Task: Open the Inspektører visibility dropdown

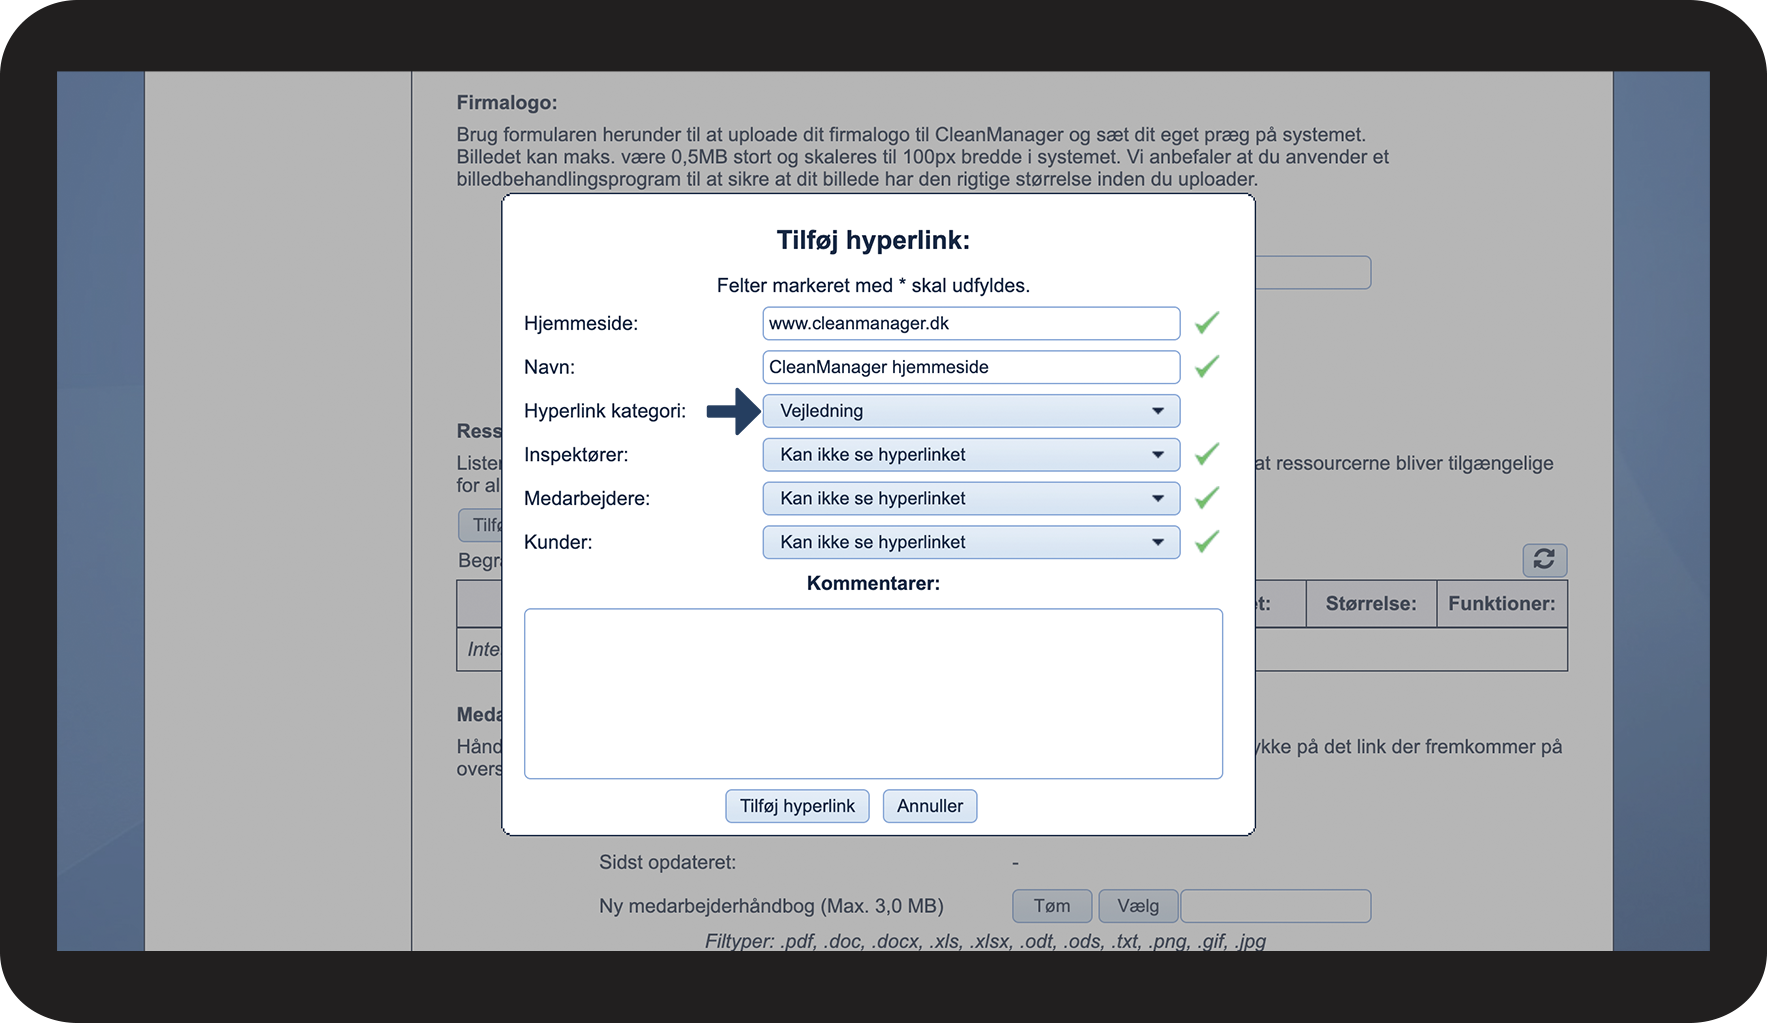Action: pyautogui.click(x=971, y=455)
